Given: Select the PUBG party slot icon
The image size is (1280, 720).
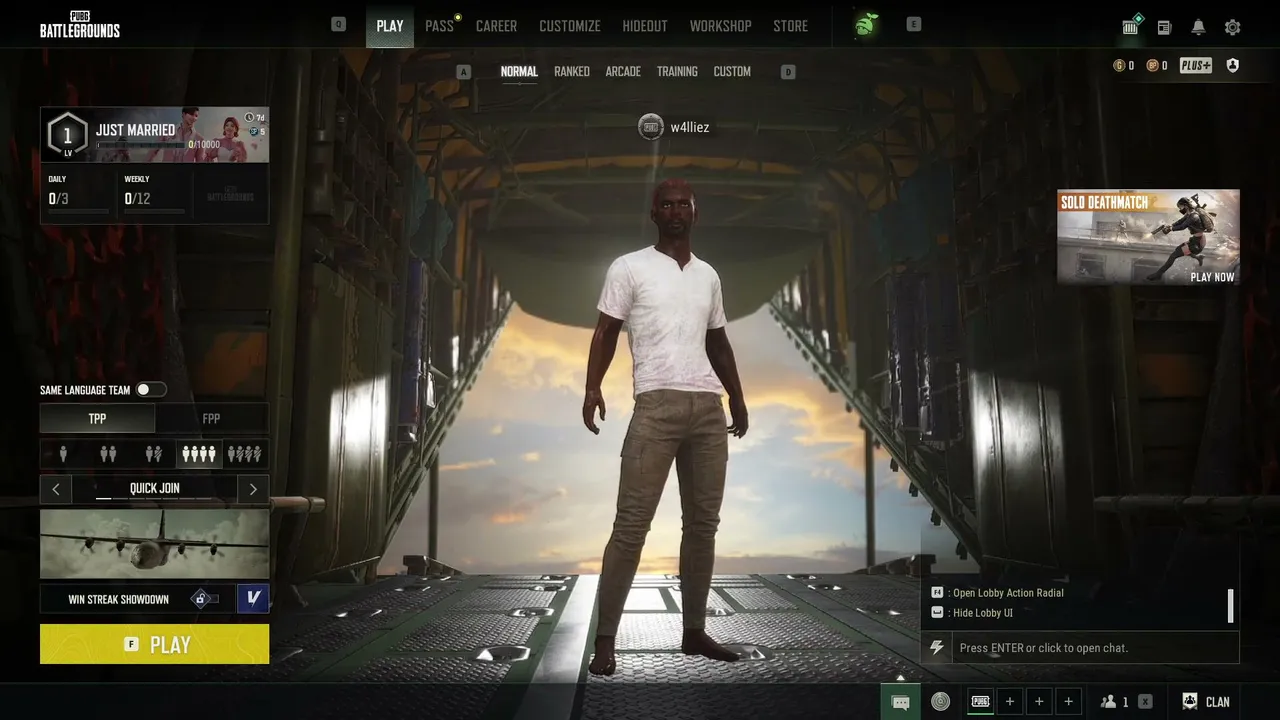Looking at the screenshot, I should pos(981,702).
